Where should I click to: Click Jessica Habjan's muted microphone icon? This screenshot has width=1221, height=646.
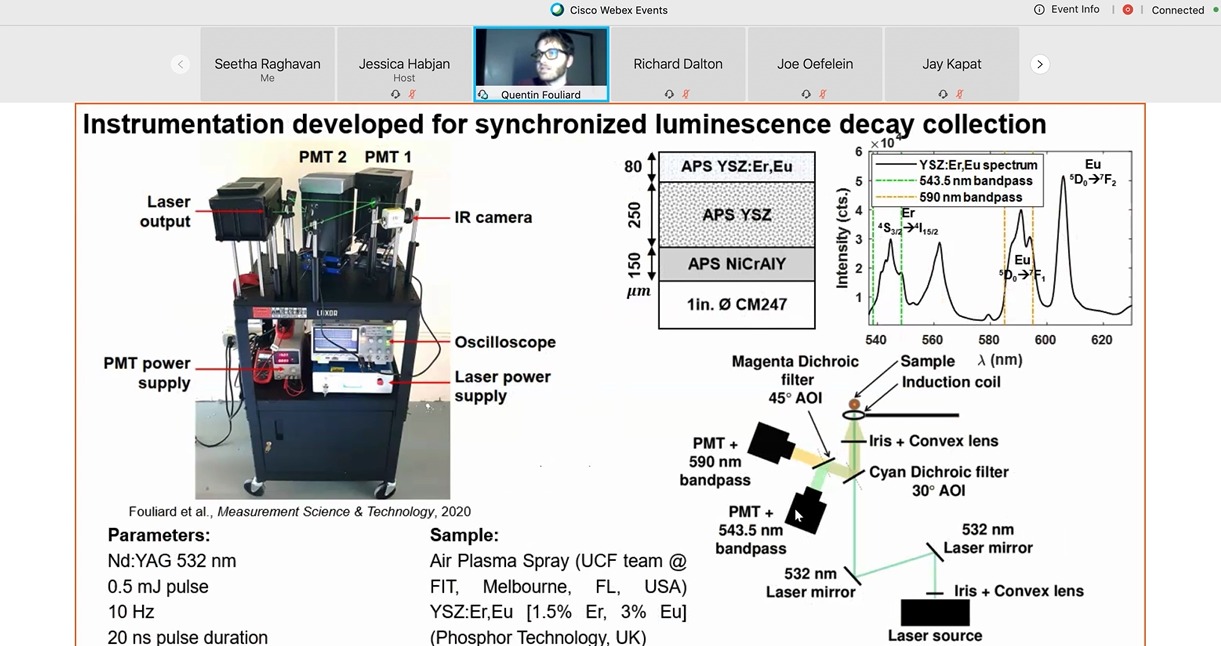coord(412,94)
